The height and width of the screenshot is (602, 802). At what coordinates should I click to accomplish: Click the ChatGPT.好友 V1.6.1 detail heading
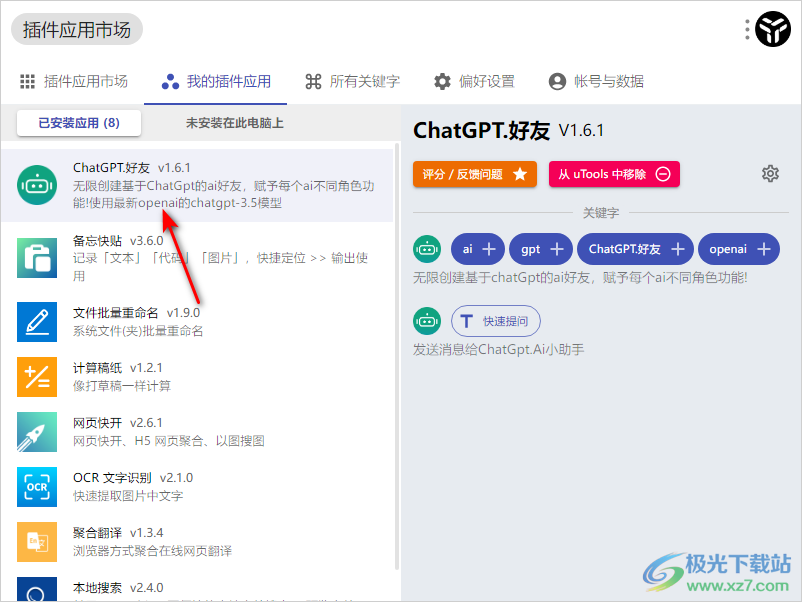508,130
